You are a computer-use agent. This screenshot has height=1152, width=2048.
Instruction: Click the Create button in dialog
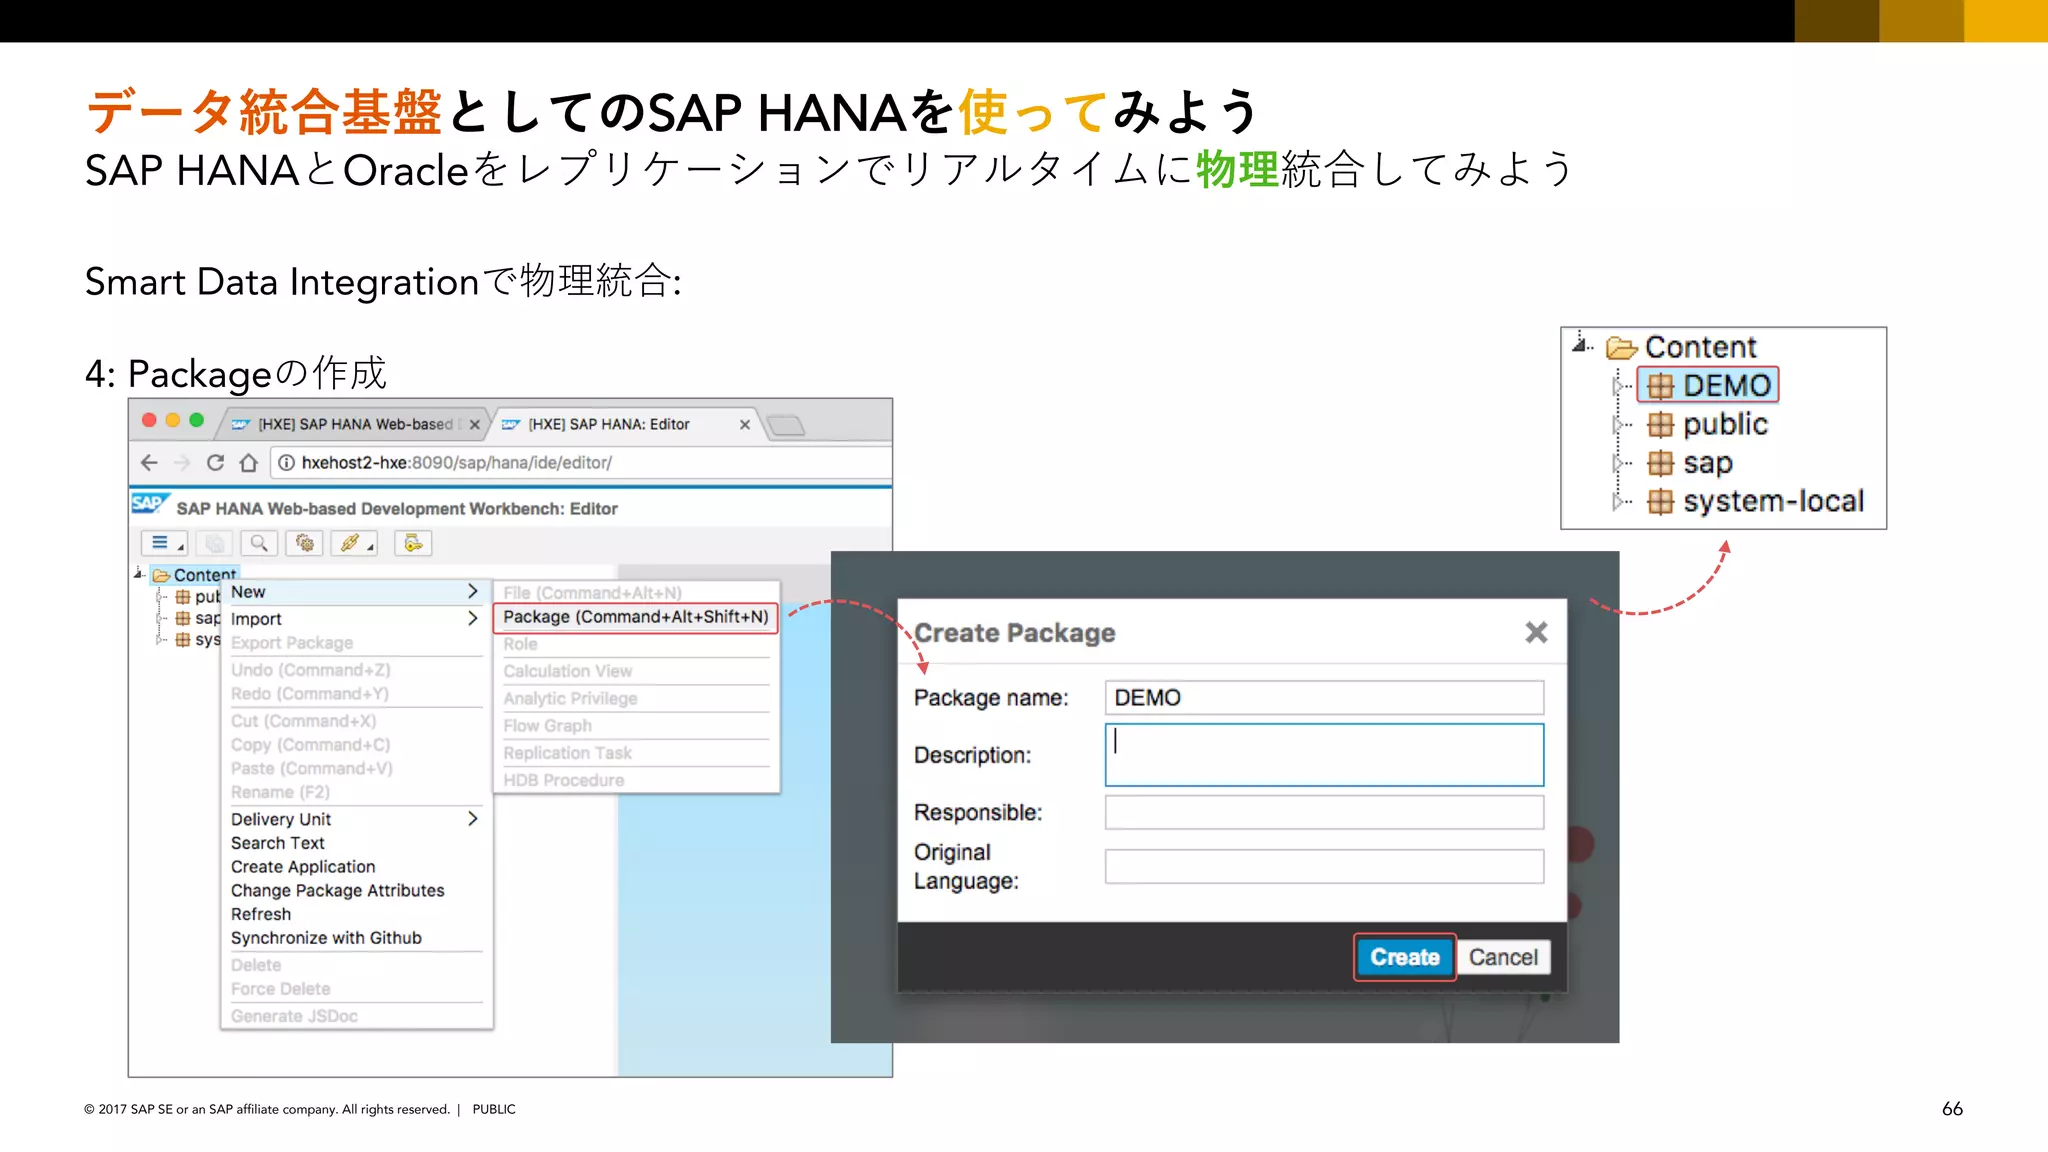pos(1405,957)
